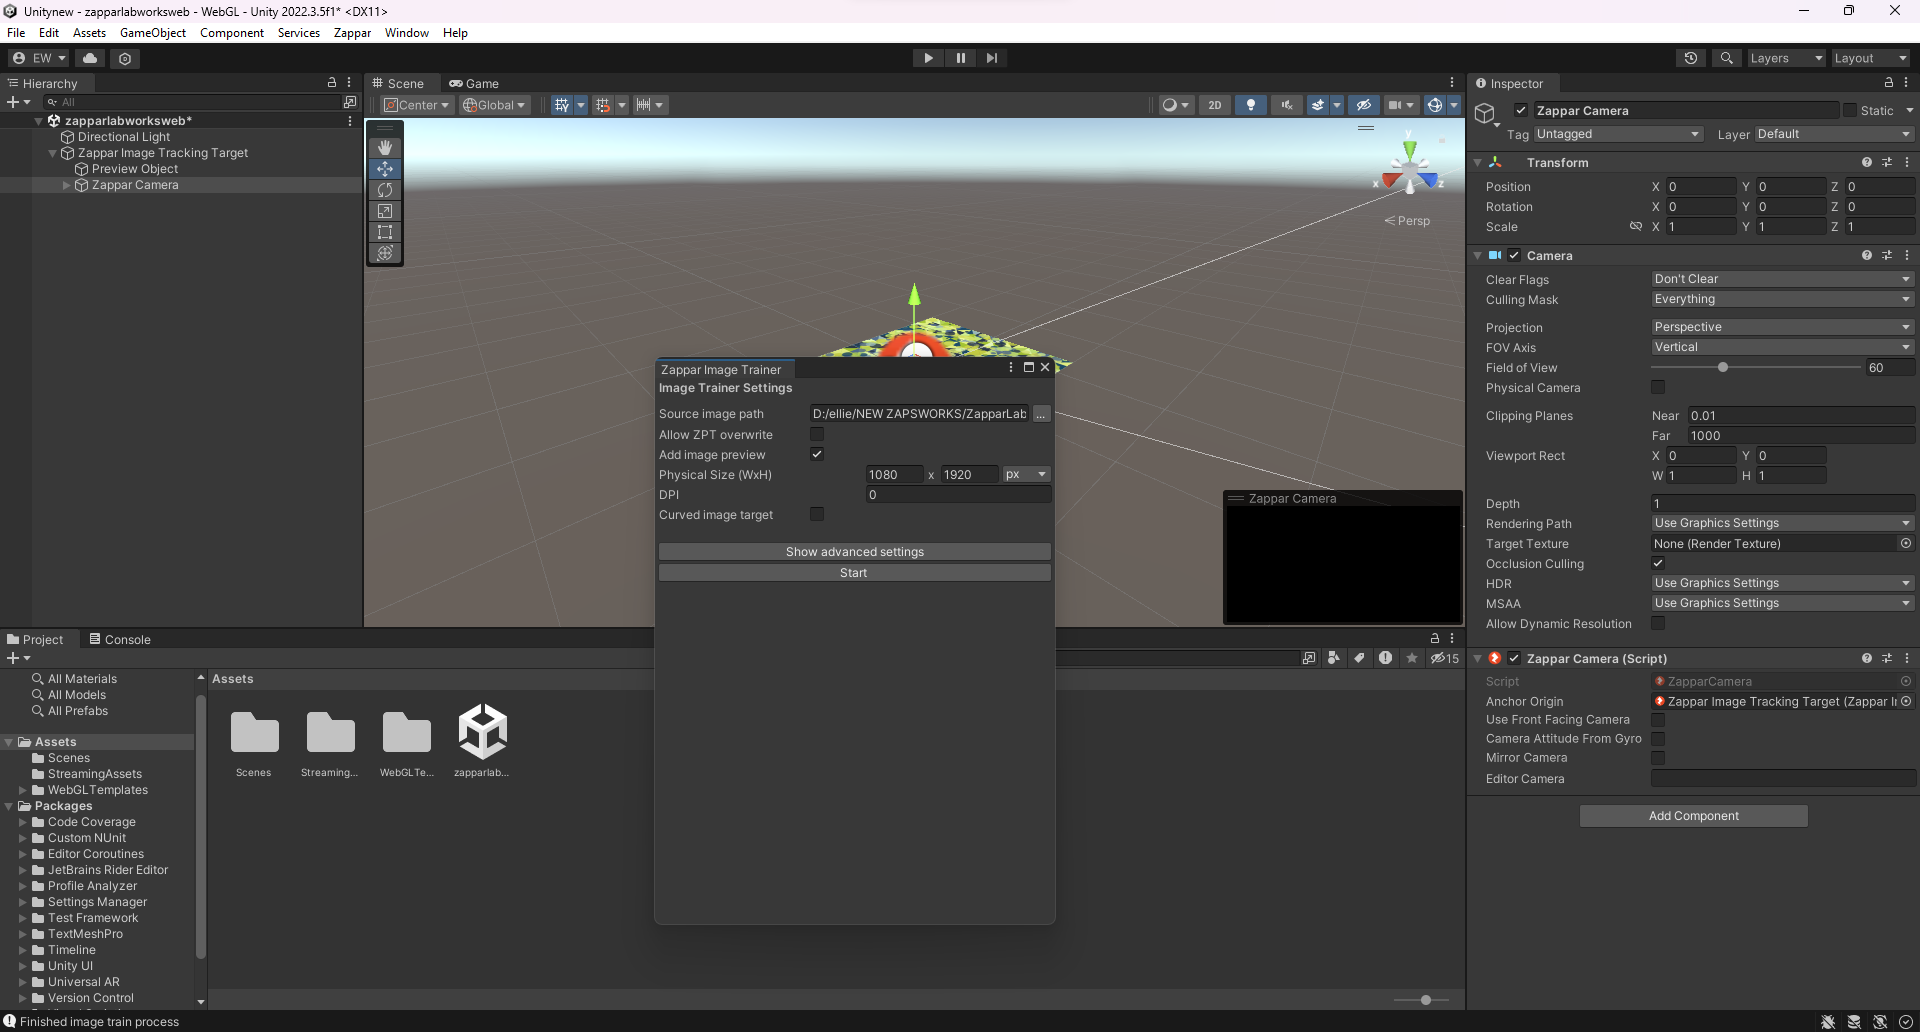Toggle Zappar Camera active checkbox

(1521, 110)
